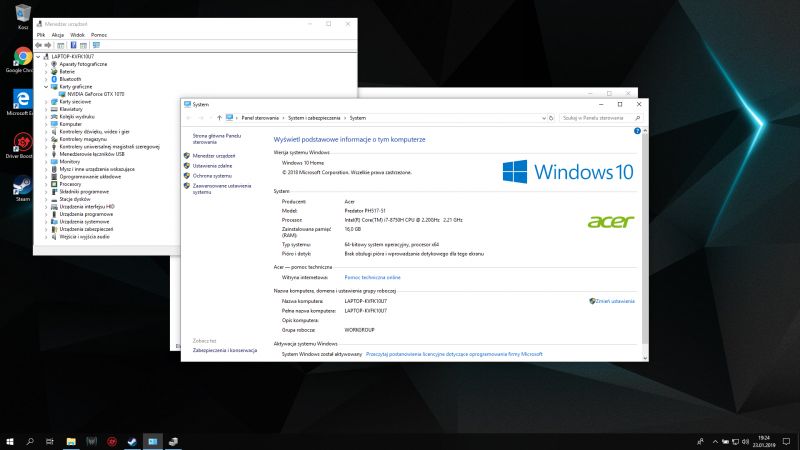Open Ochrona systemu link

coord(212,176)
